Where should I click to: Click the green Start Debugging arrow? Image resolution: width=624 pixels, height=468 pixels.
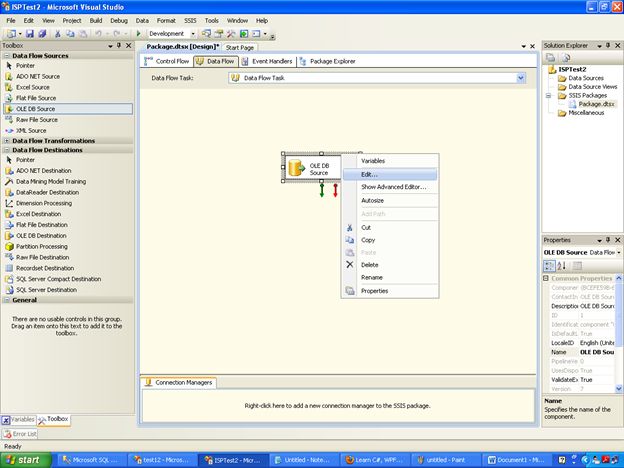[138, 34]
